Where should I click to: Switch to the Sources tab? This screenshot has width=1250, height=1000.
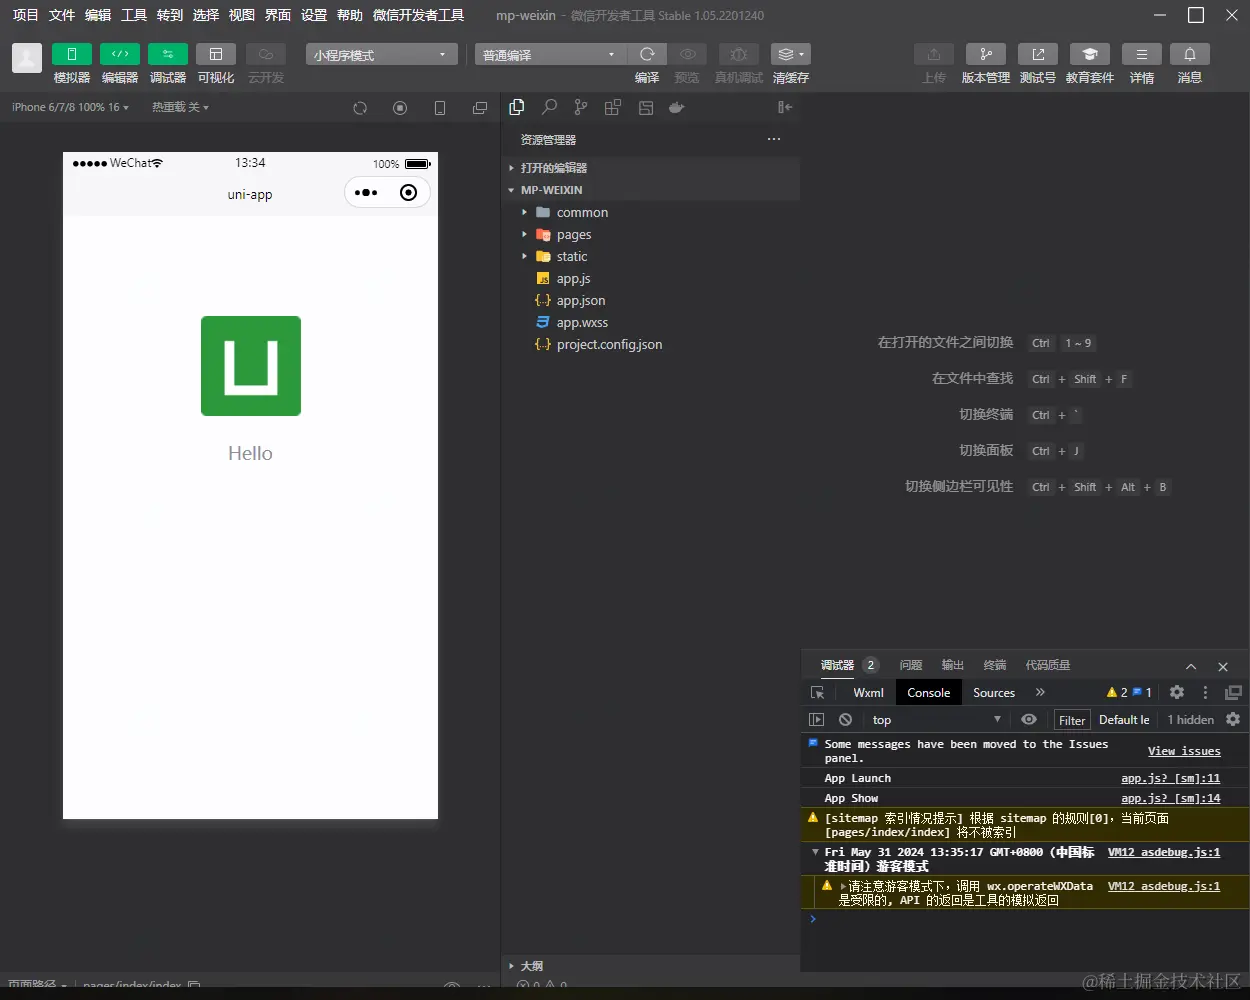coord(993,693)
